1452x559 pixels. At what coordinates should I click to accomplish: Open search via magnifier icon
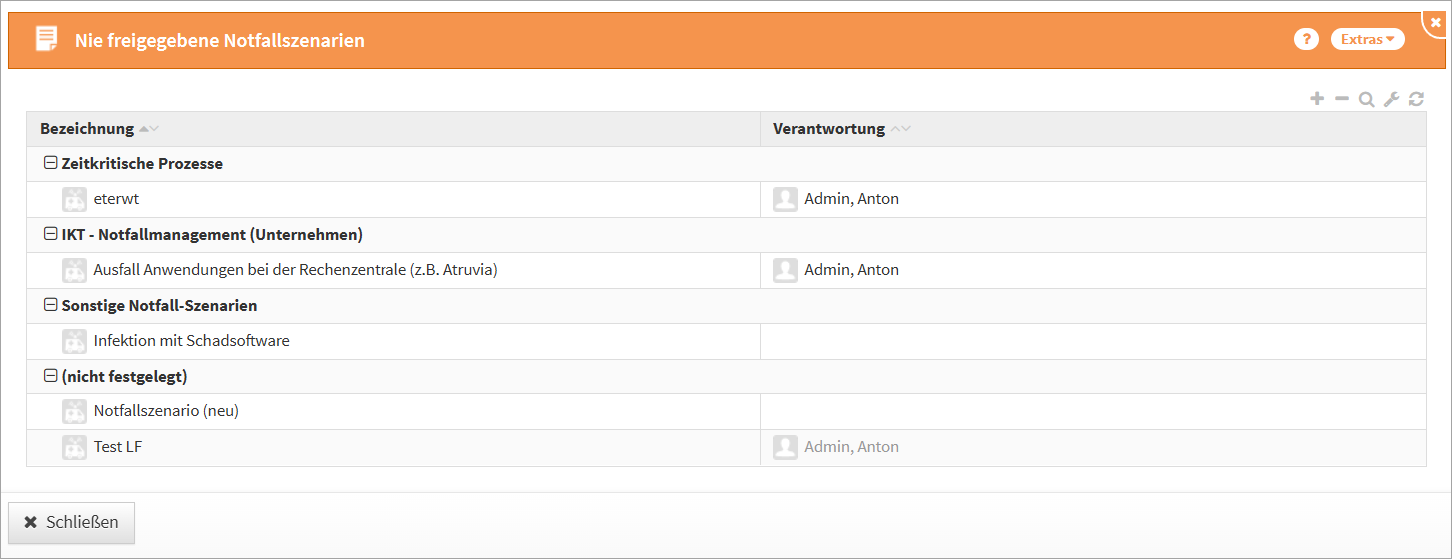click(1366, 99)
